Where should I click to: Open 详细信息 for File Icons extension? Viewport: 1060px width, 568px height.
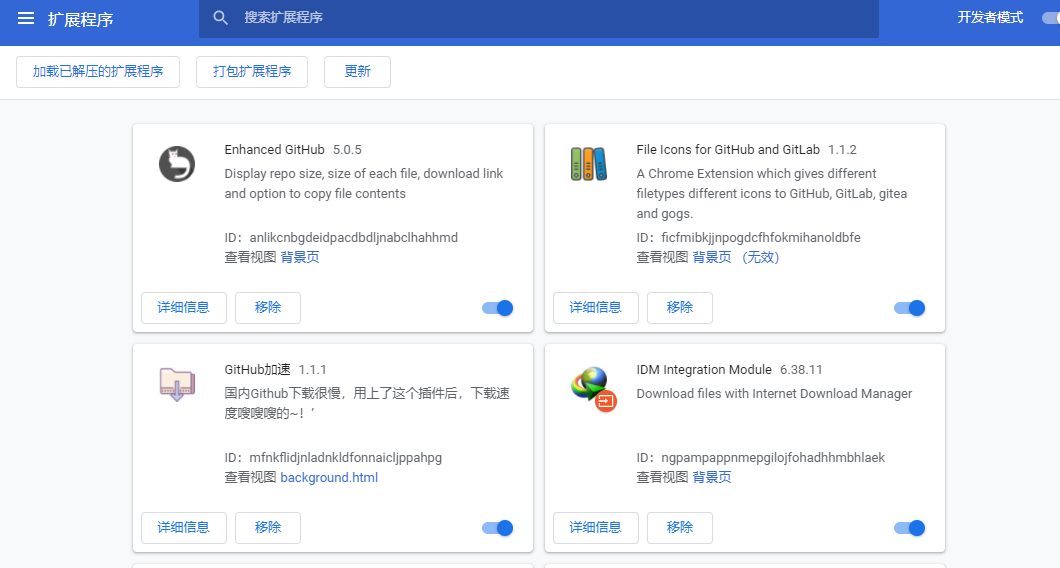(x=596, y=308)
